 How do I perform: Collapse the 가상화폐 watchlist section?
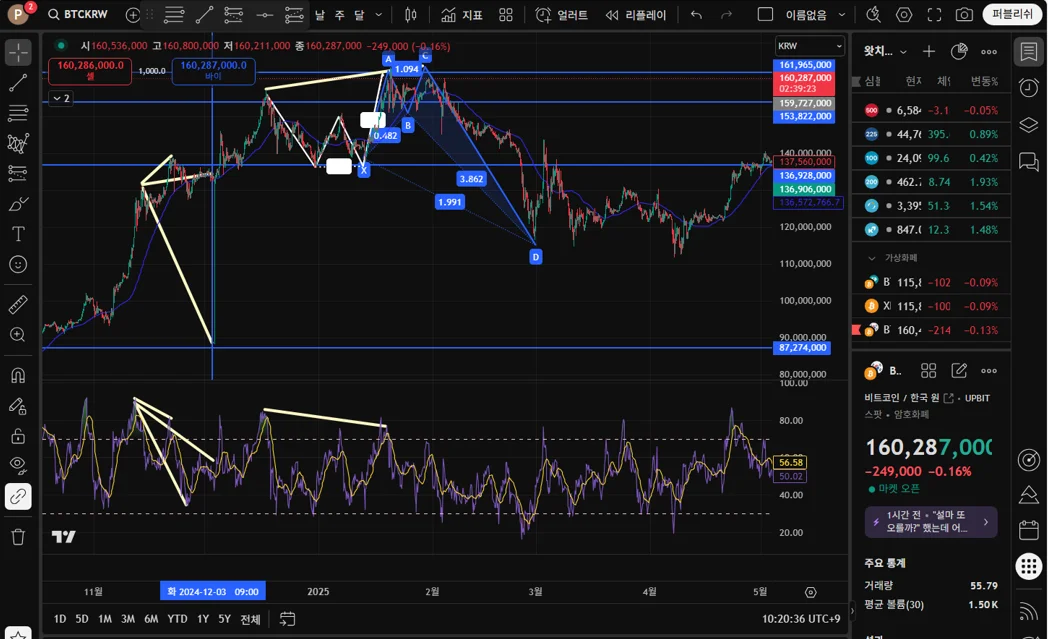coord(872,258)
